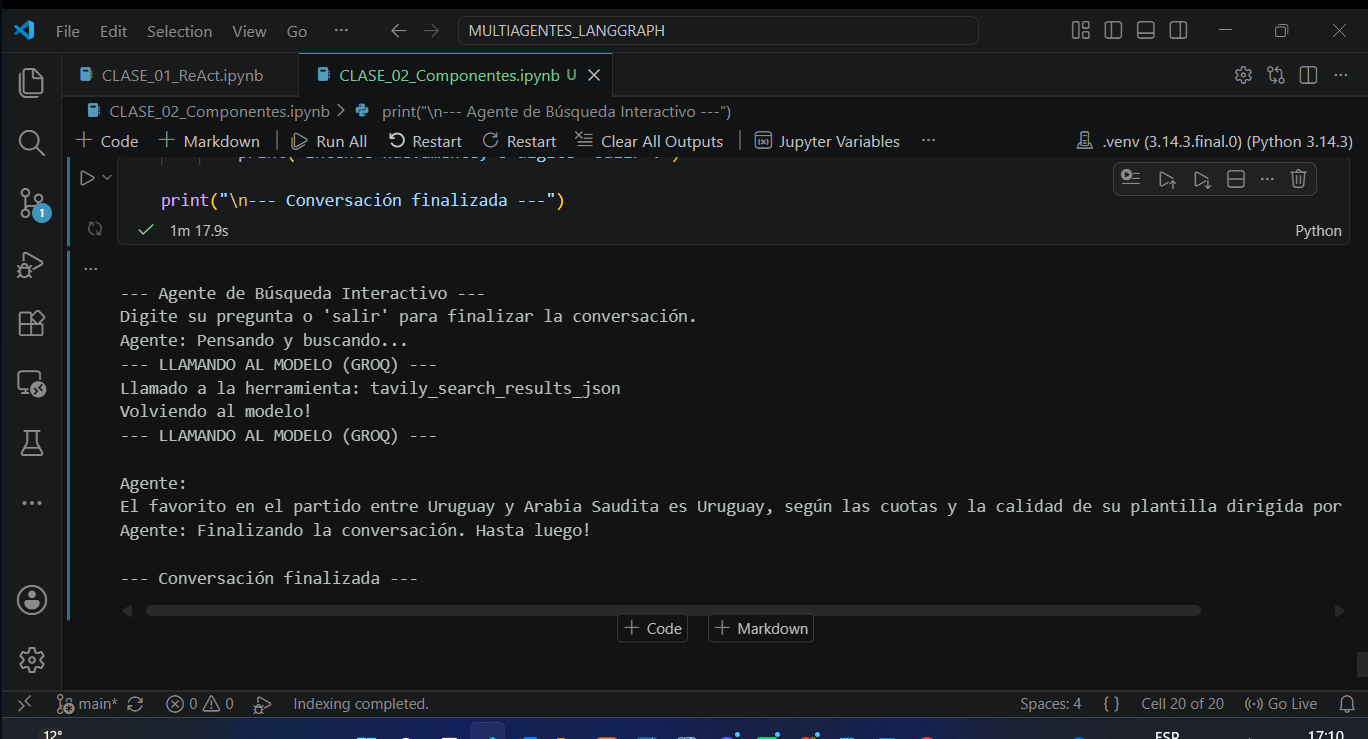Open Jupyter Variables panel
This screenshot has height=739, width=1368.
(827, 141)
